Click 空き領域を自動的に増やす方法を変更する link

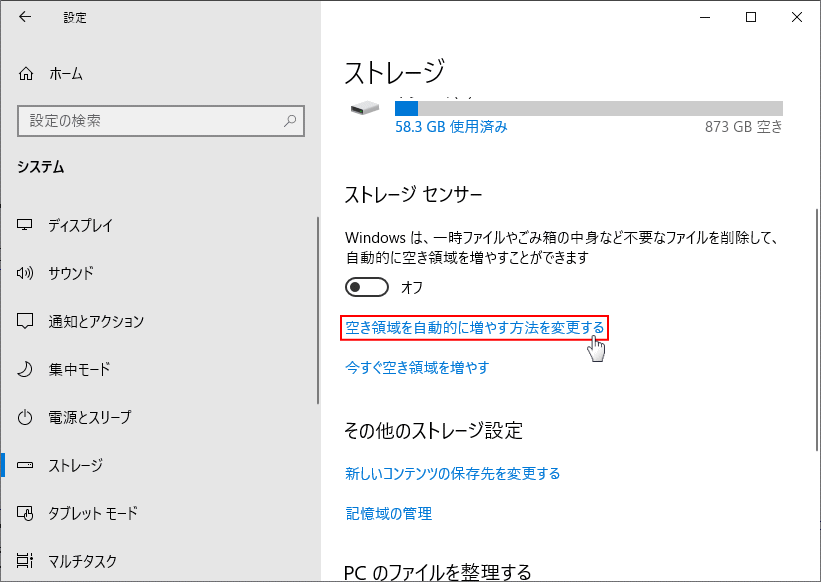(474, 328)
